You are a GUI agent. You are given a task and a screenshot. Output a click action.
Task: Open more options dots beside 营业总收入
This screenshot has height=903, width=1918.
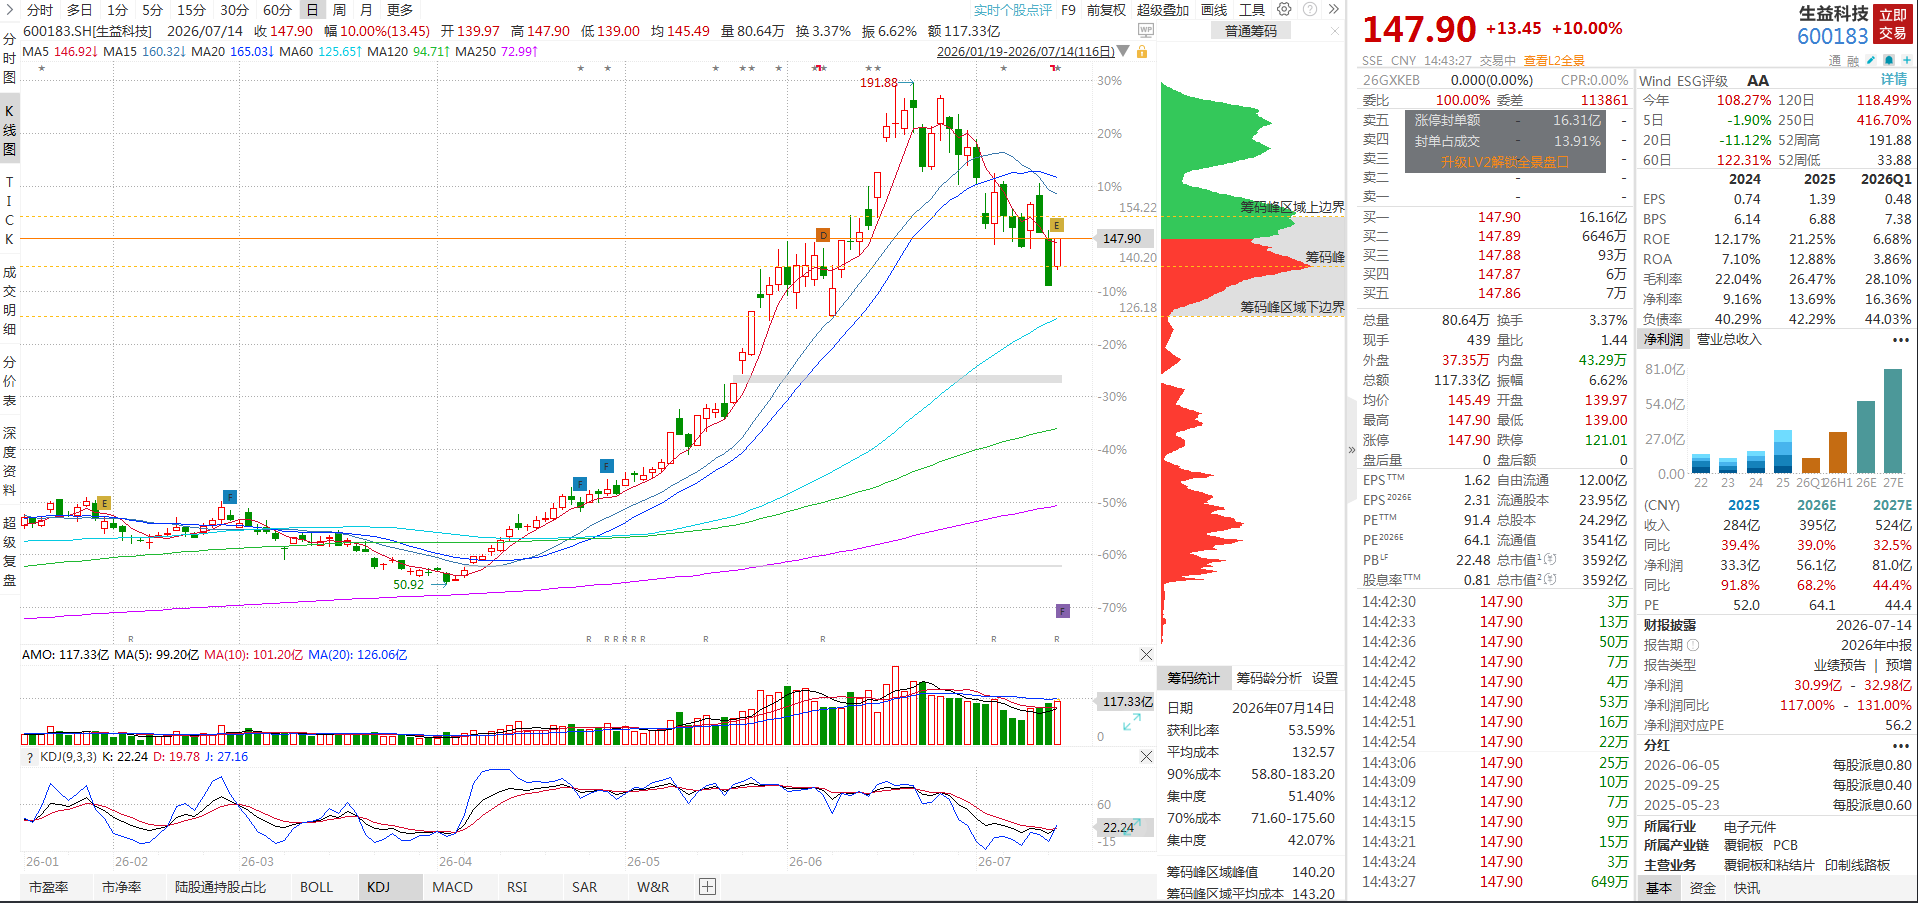click(1900, 340)
